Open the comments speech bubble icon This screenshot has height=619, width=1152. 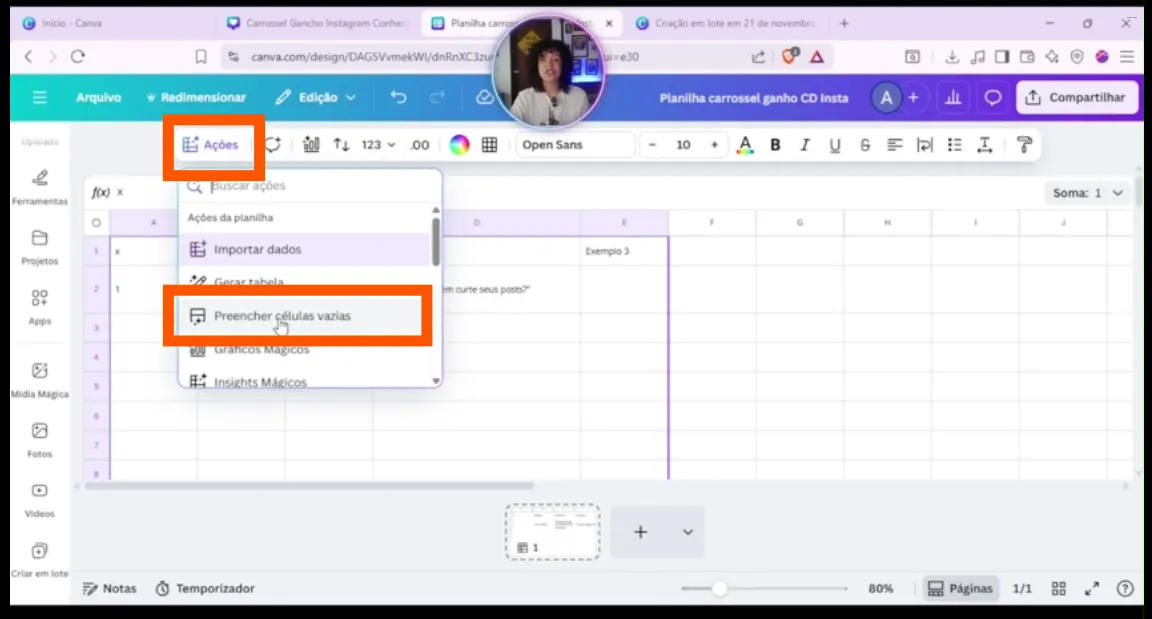coord(993,97)
